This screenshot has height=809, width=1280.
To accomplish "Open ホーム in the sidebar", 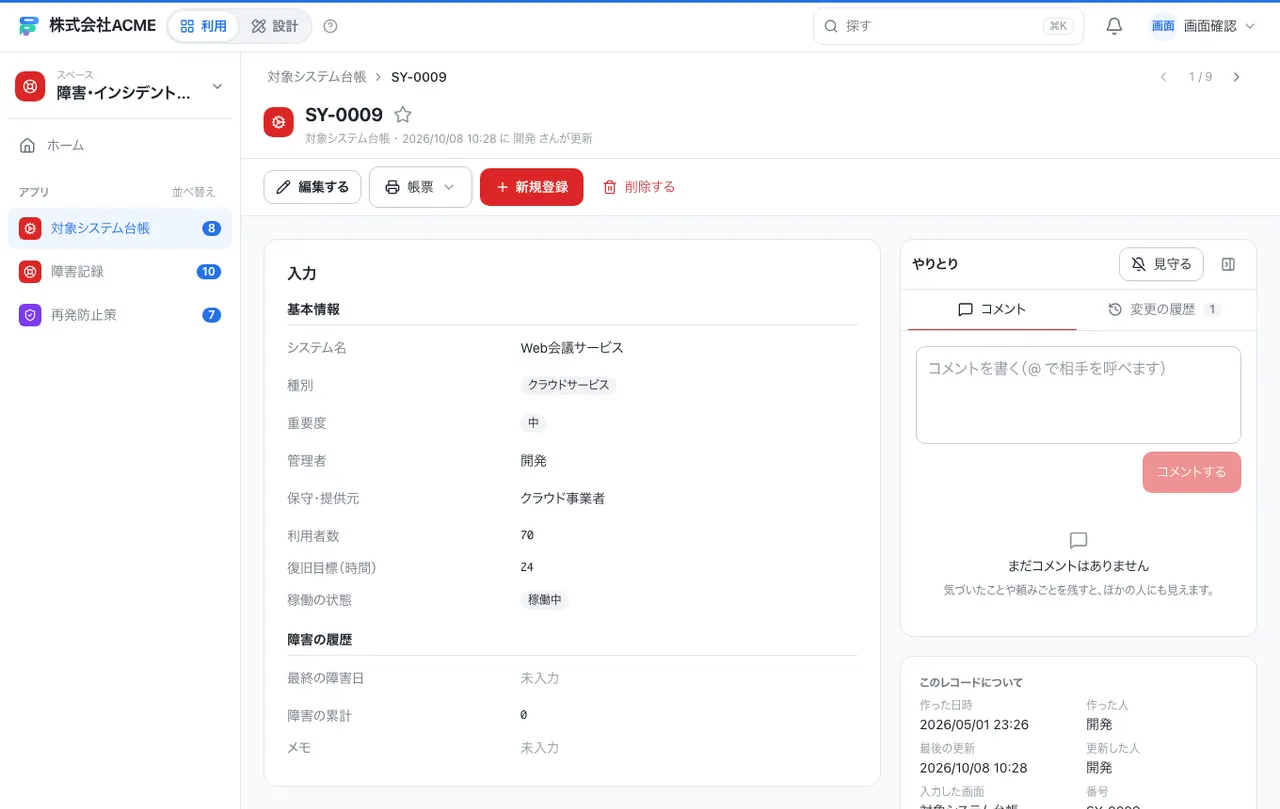I will pyautogui.click(x=120, y=146).
